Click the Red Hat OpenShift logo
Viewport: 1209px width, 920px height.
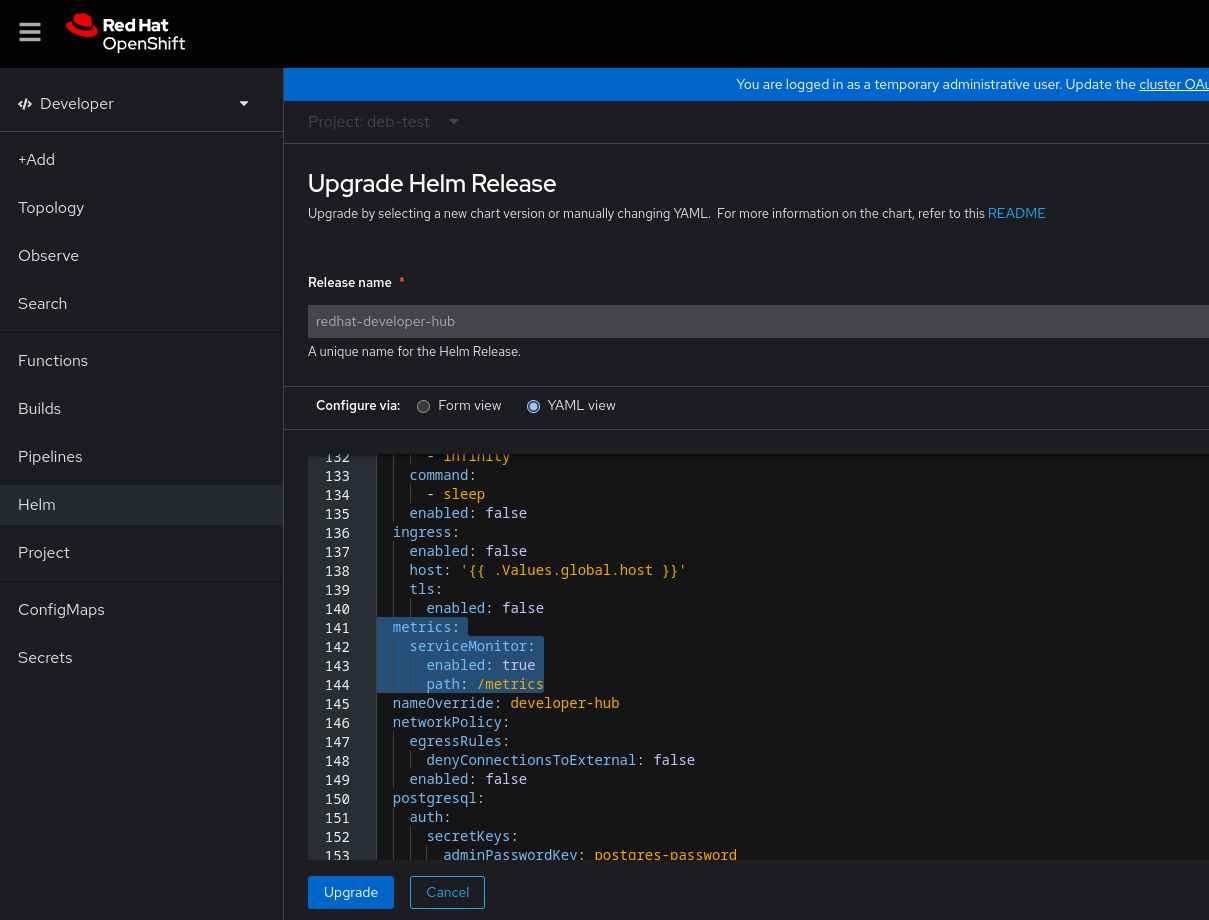point(125,32)
